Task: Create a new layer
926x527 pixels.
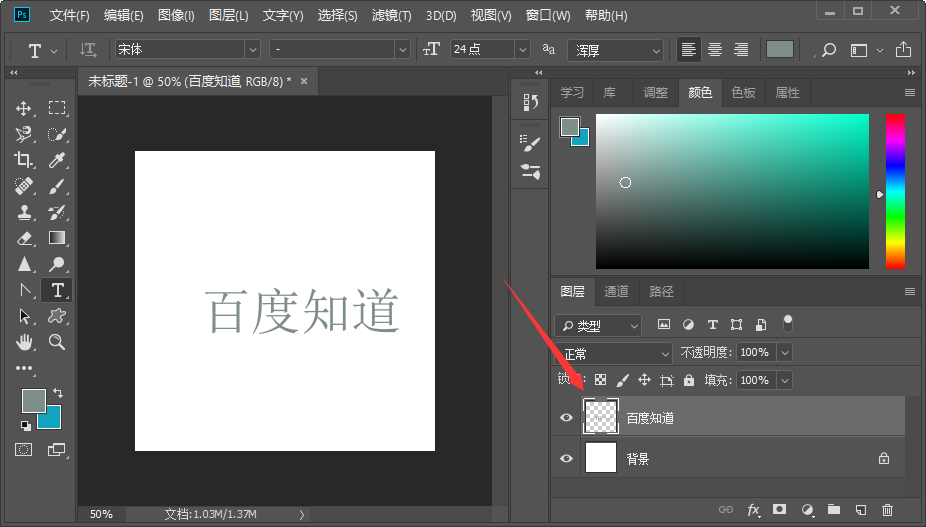Action: 861,509
